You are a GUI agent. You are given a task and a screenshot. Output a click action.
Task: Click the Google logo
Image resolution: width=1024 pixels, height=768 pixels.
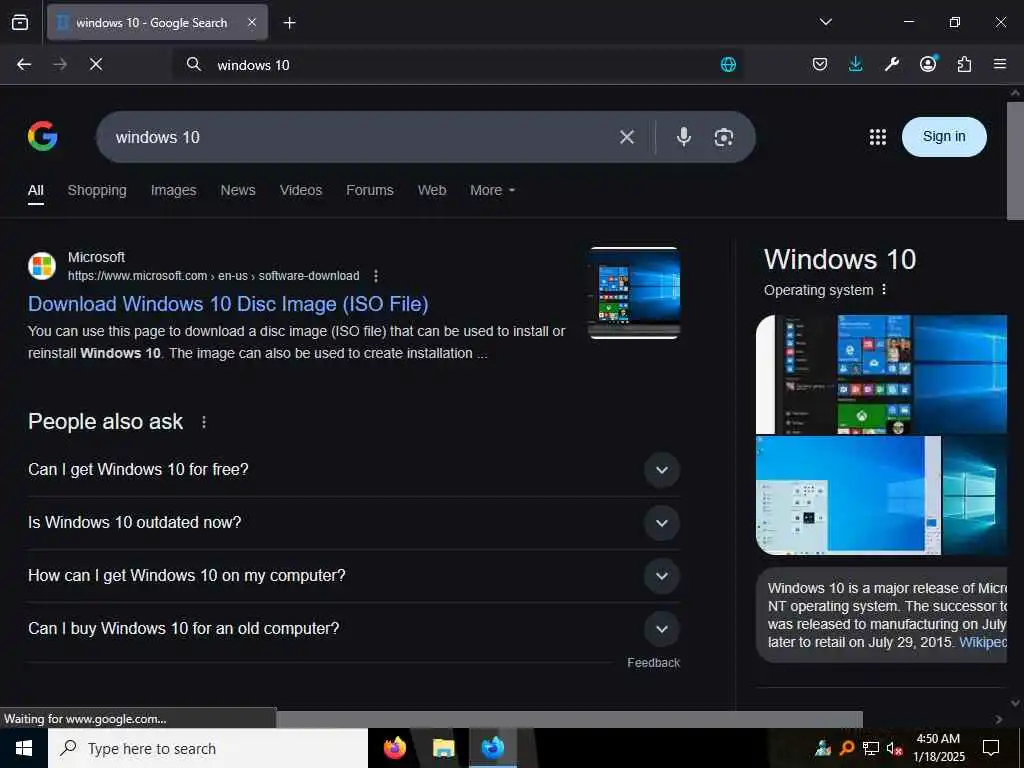pyautogui.click(x=42, y=136)
